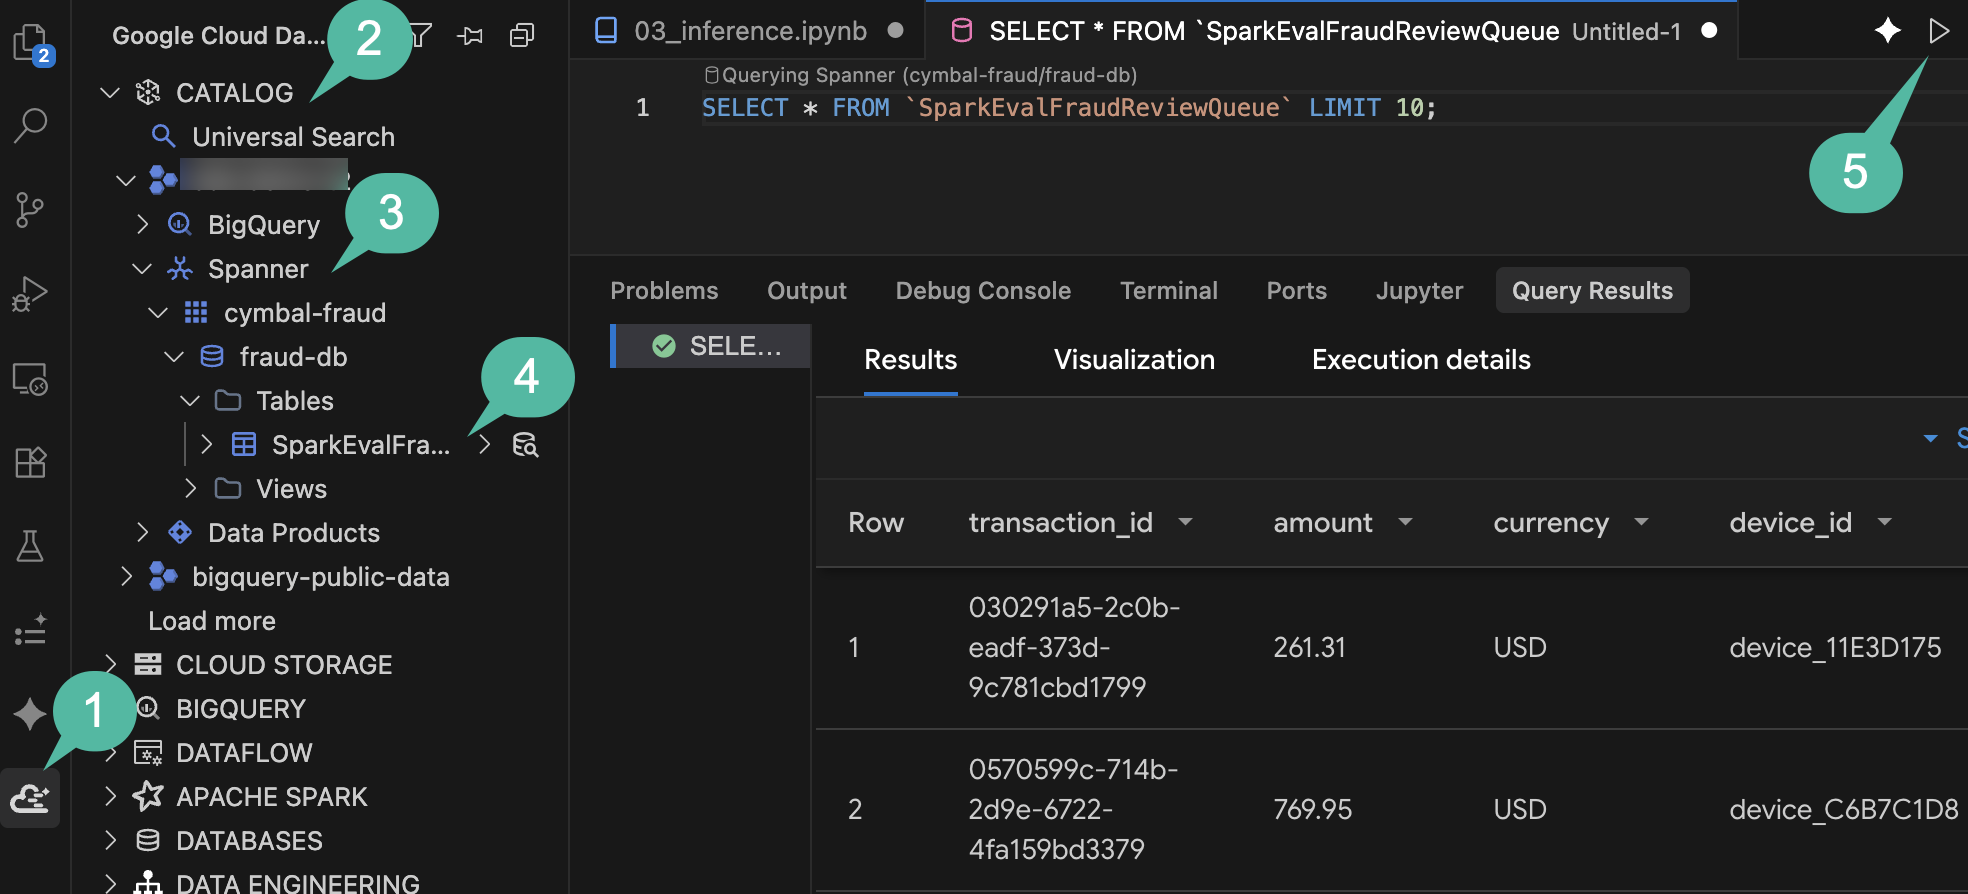Viewport: 1968px width, 894px height.
Task: Select the amount value 261.31
Action: coord(1309,648)
